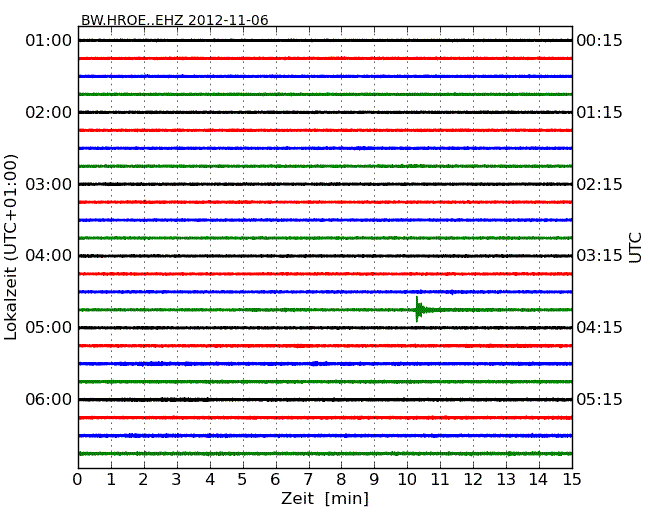The image size is (650, 520).
Task: Click x-axis tick label 14
Action: pyautogui.click(x=538, y=480)
